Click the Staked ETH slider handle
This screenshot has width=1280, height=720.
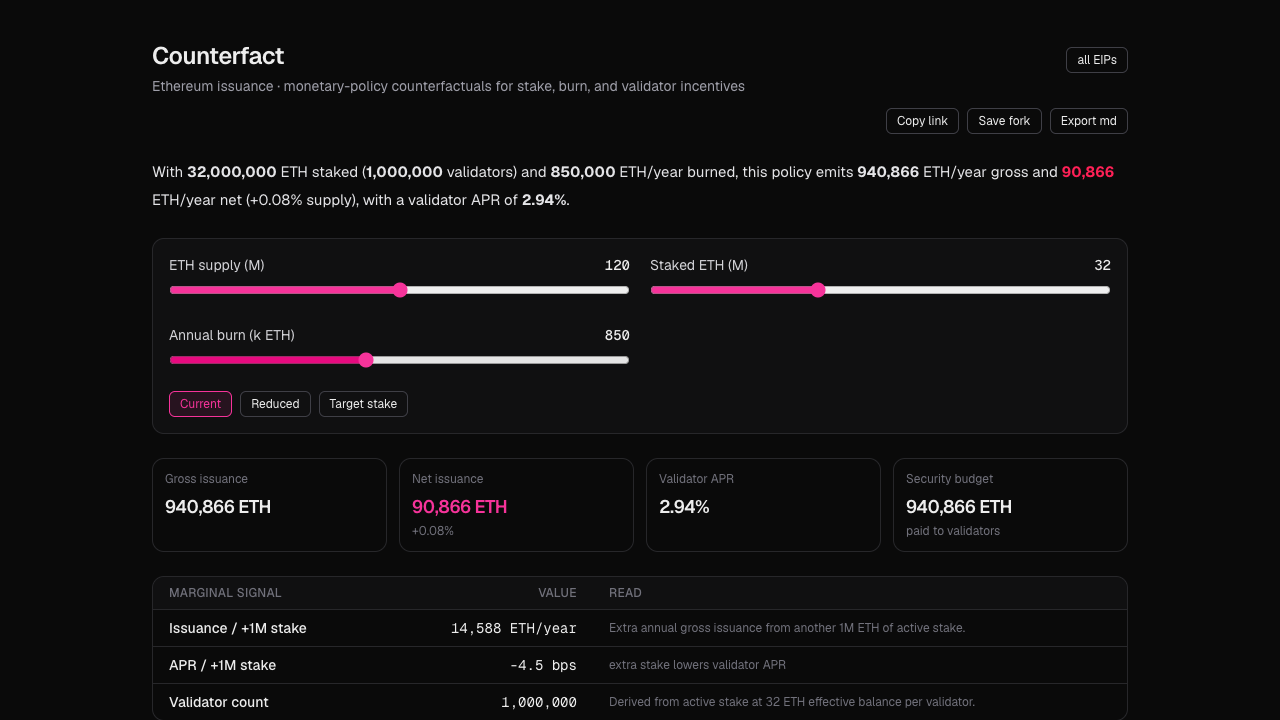(818, 290)
